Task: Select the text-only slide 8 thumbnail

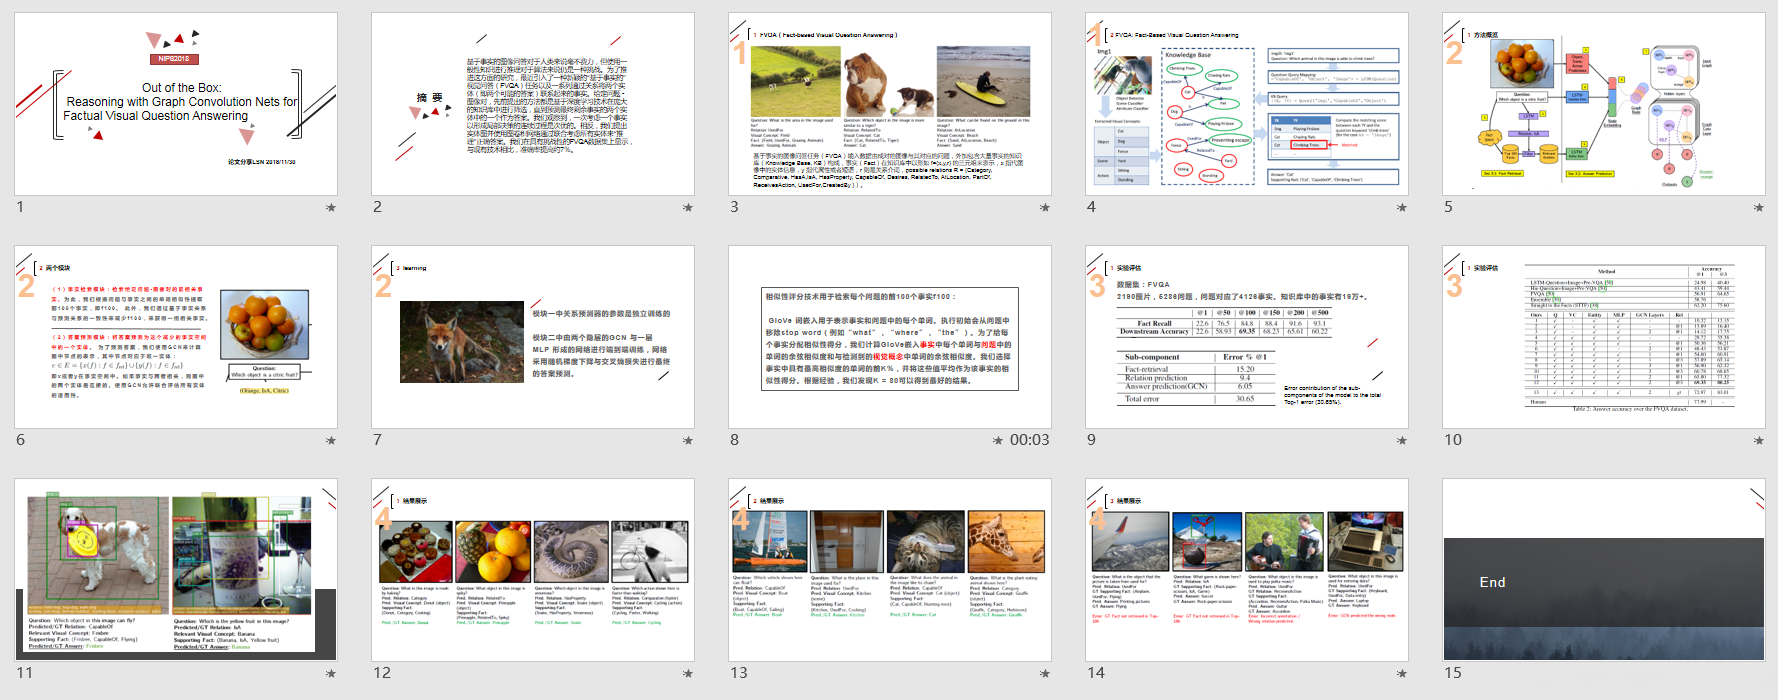Action: (x=890, y=337)
